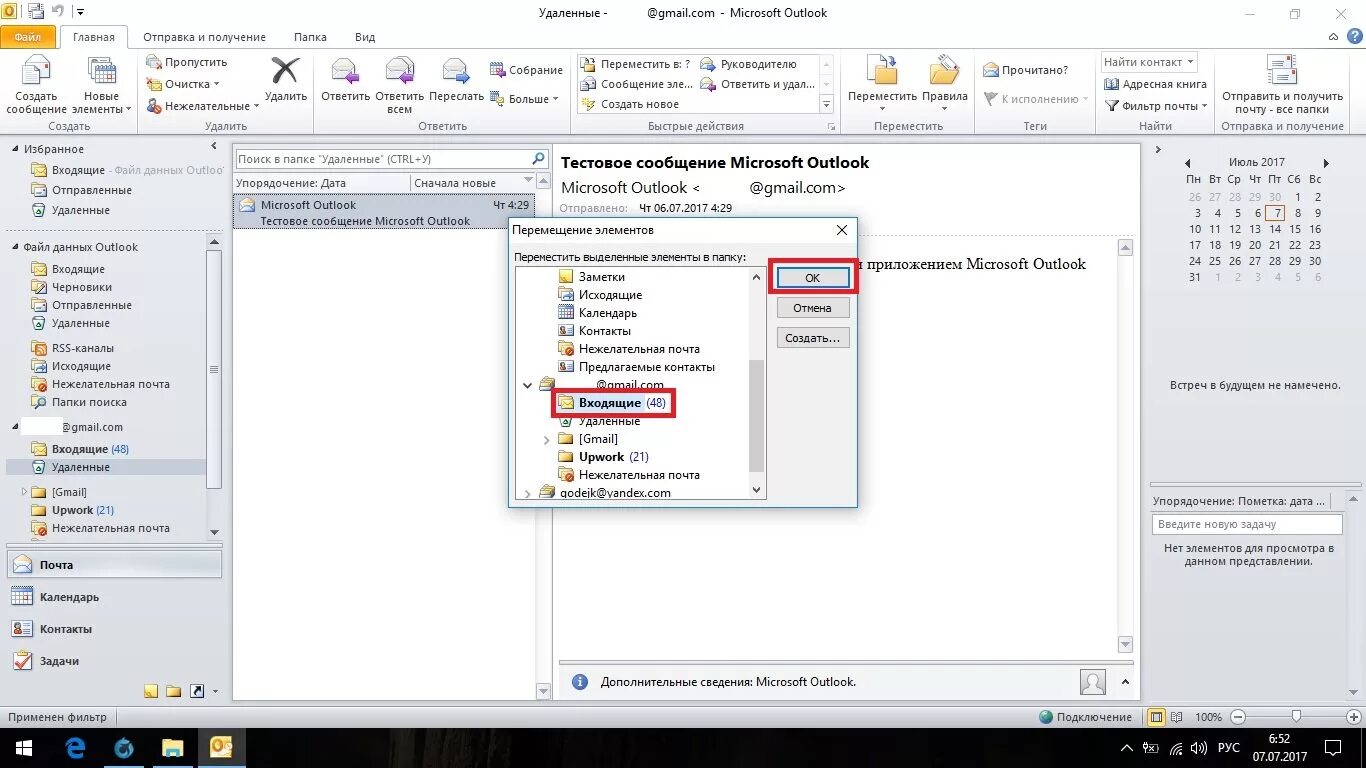Select the Create new (Создать новое) quick step
This screenshot has height=768, width=1366.
coord(630,104)
